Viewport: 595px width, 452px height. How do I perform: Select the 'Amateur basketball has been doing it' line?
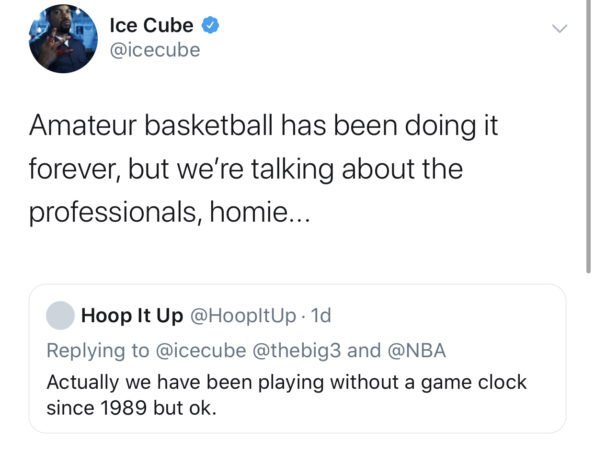264,126
